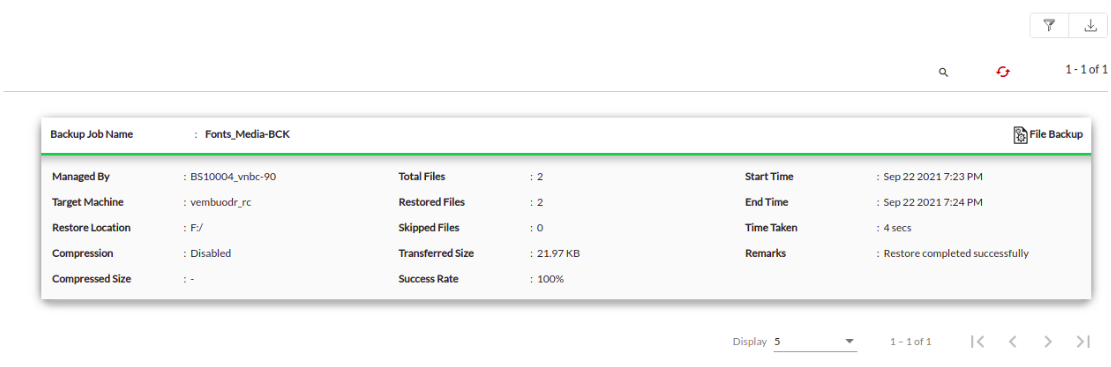Screen dimensions: 1111x367
Task: Click the 100% success rate value
Action: coord(551,278)
